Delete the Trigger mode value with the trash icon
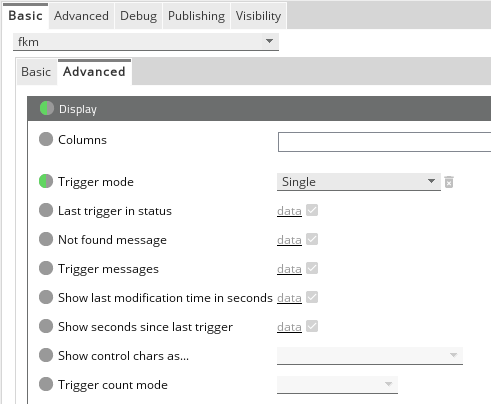The width and height of the screenshot is (491, 404). click(449, 182)
